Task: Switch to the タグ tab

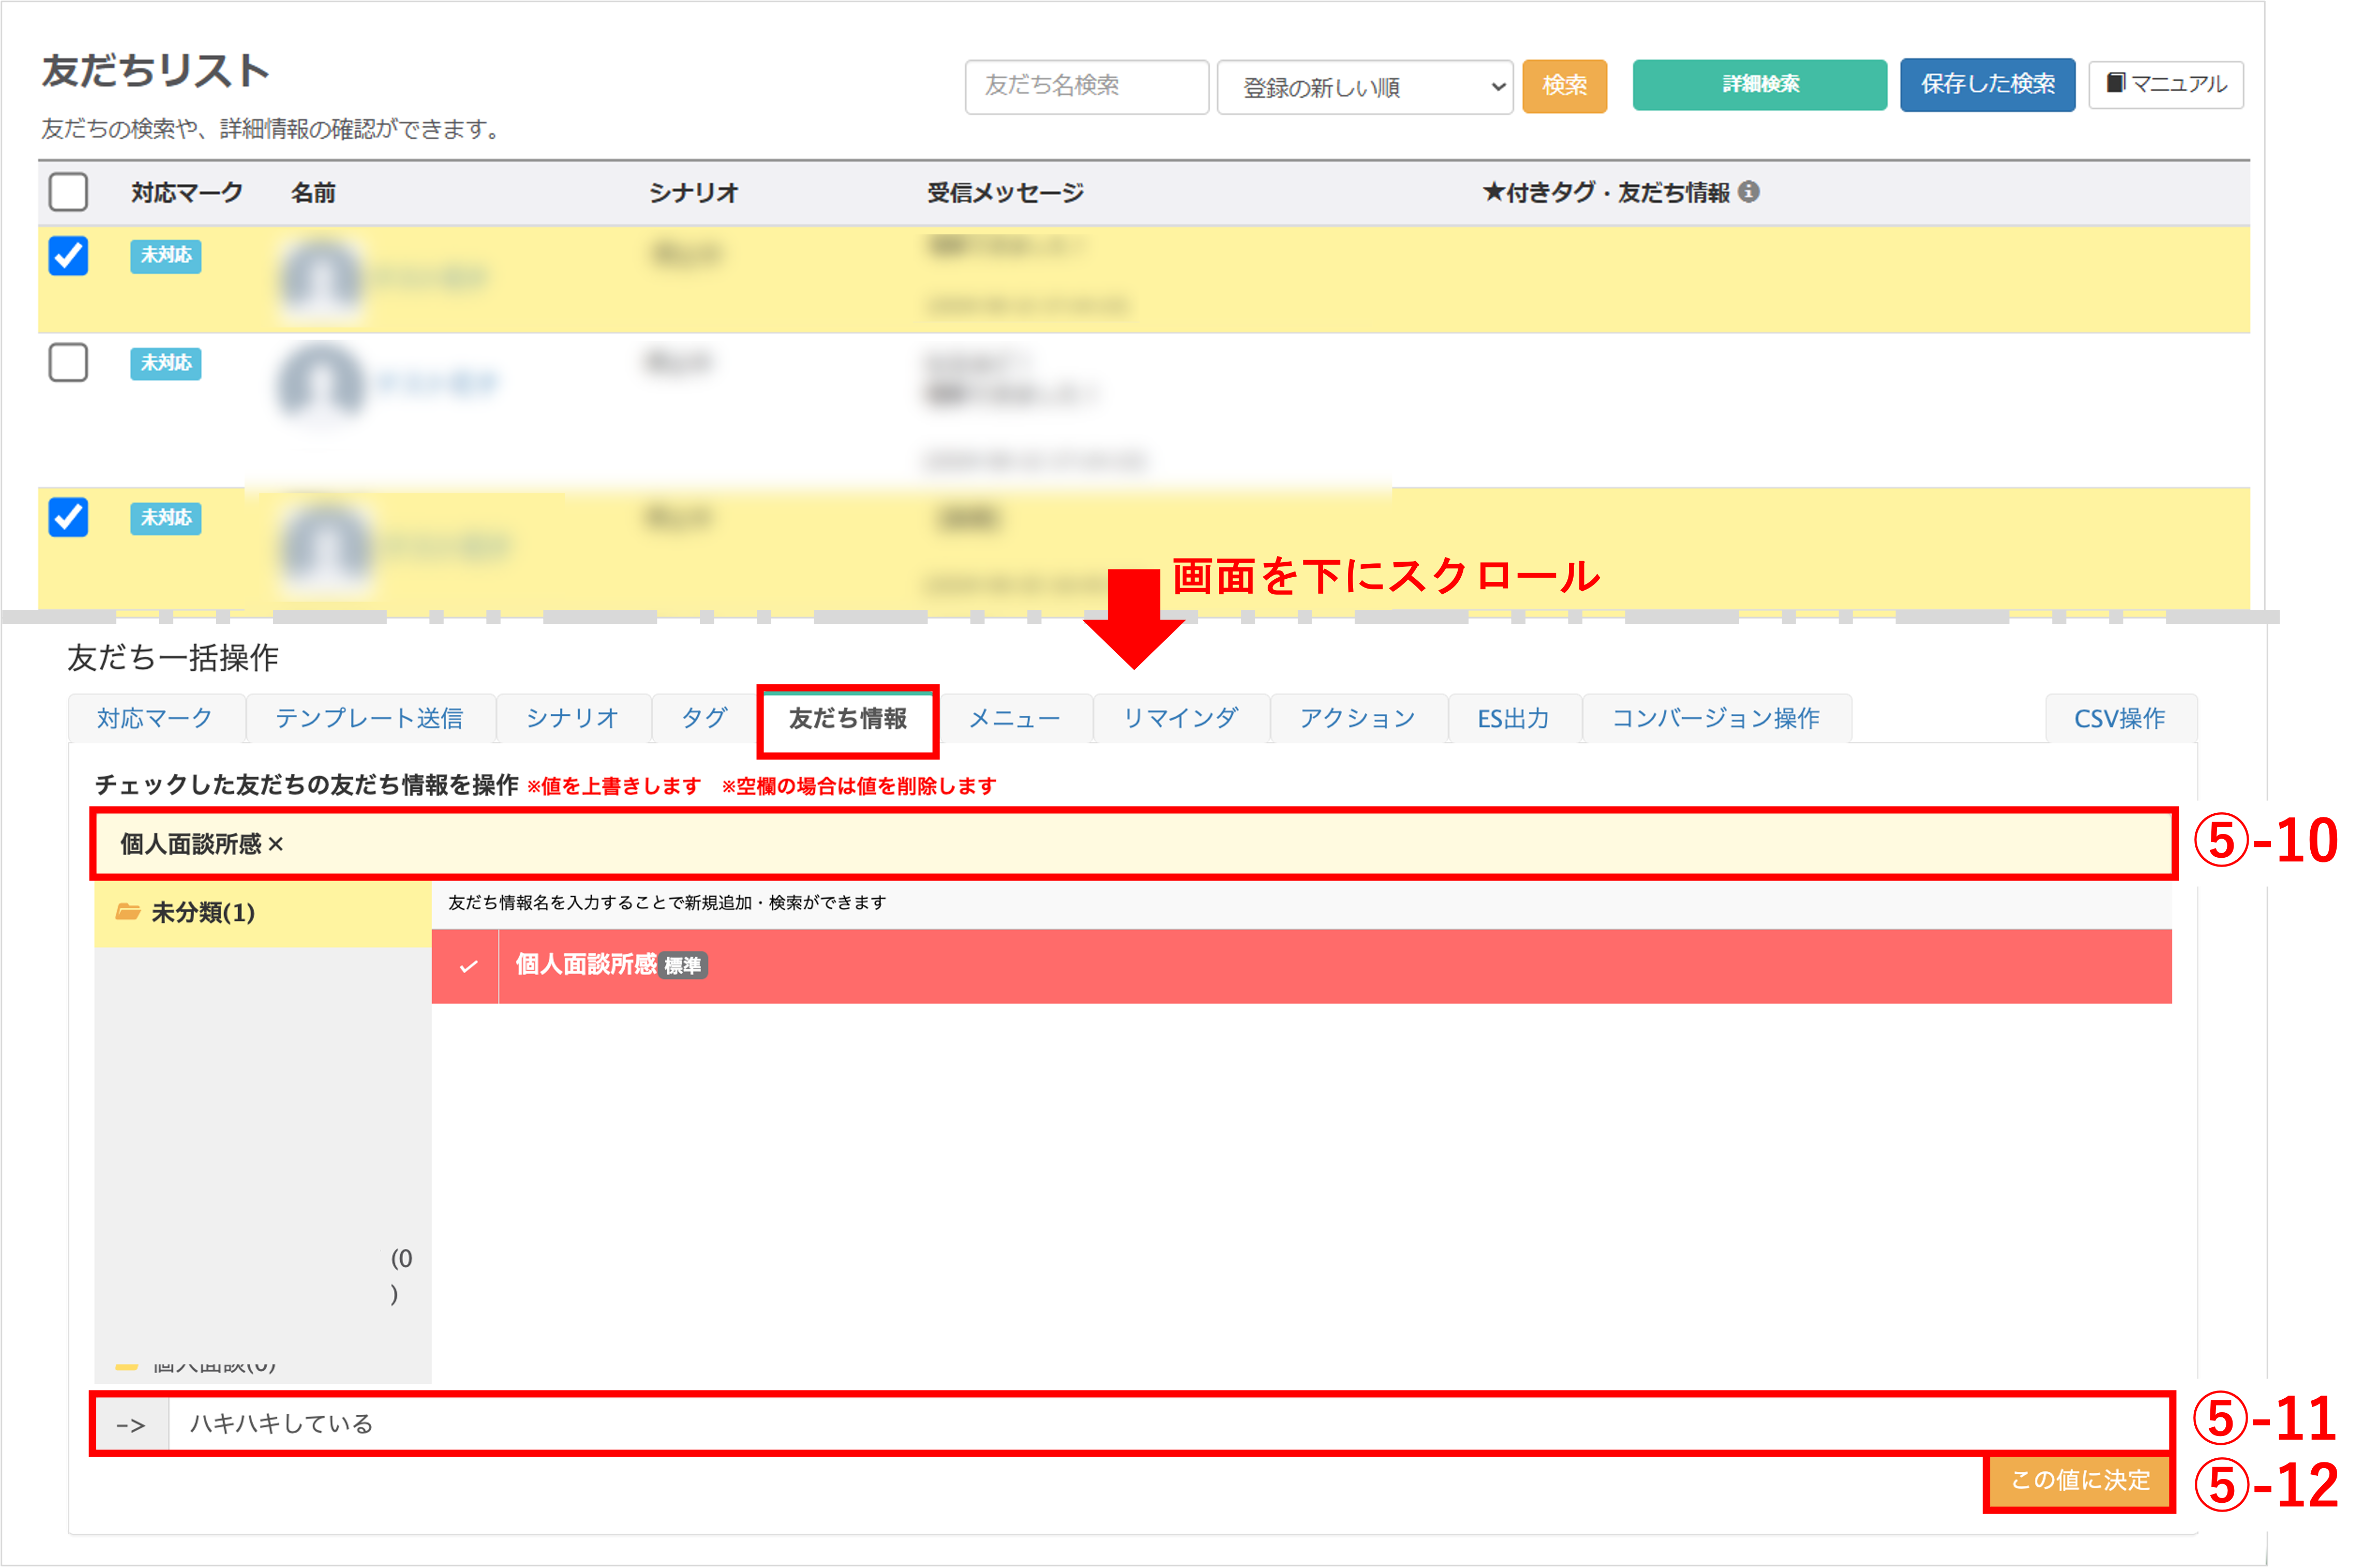Action: (704, 718)
